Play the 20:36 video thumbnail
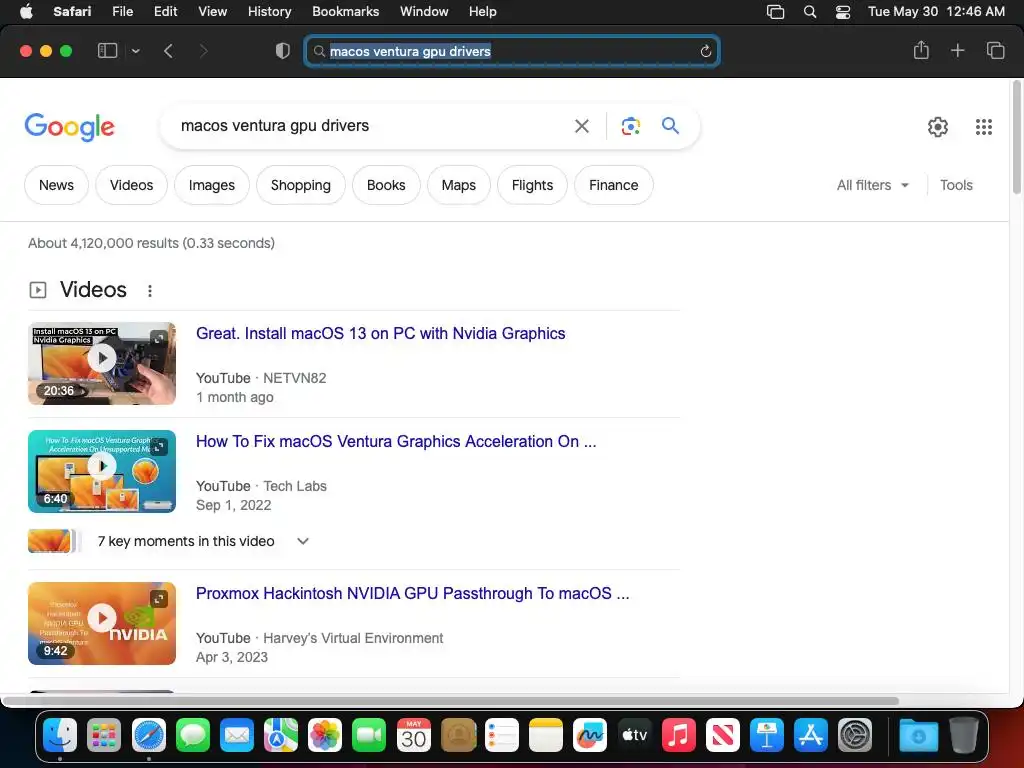The height and width of the screenshot is (768, 1024). click(x=102, y=363)
